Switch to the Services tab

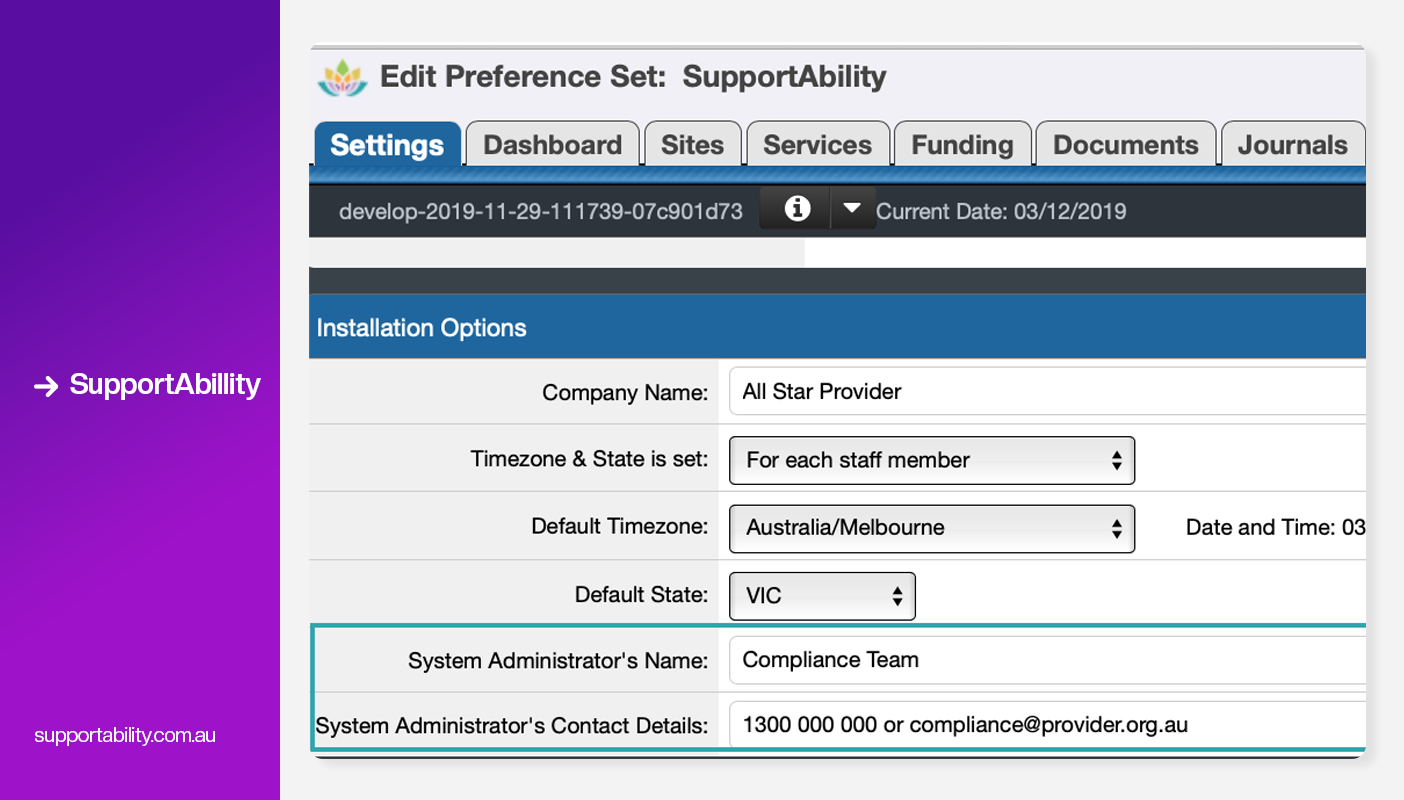817,145
